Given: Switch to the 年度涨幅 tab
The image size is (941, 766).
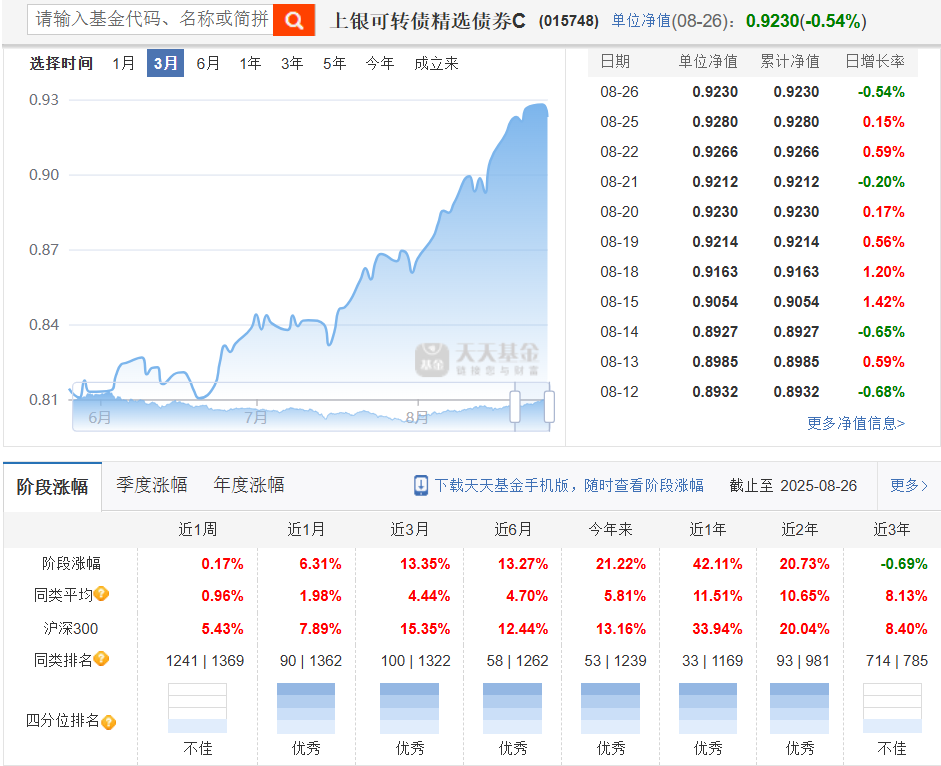Looking at the screenshot, I should tap(248, 485).
